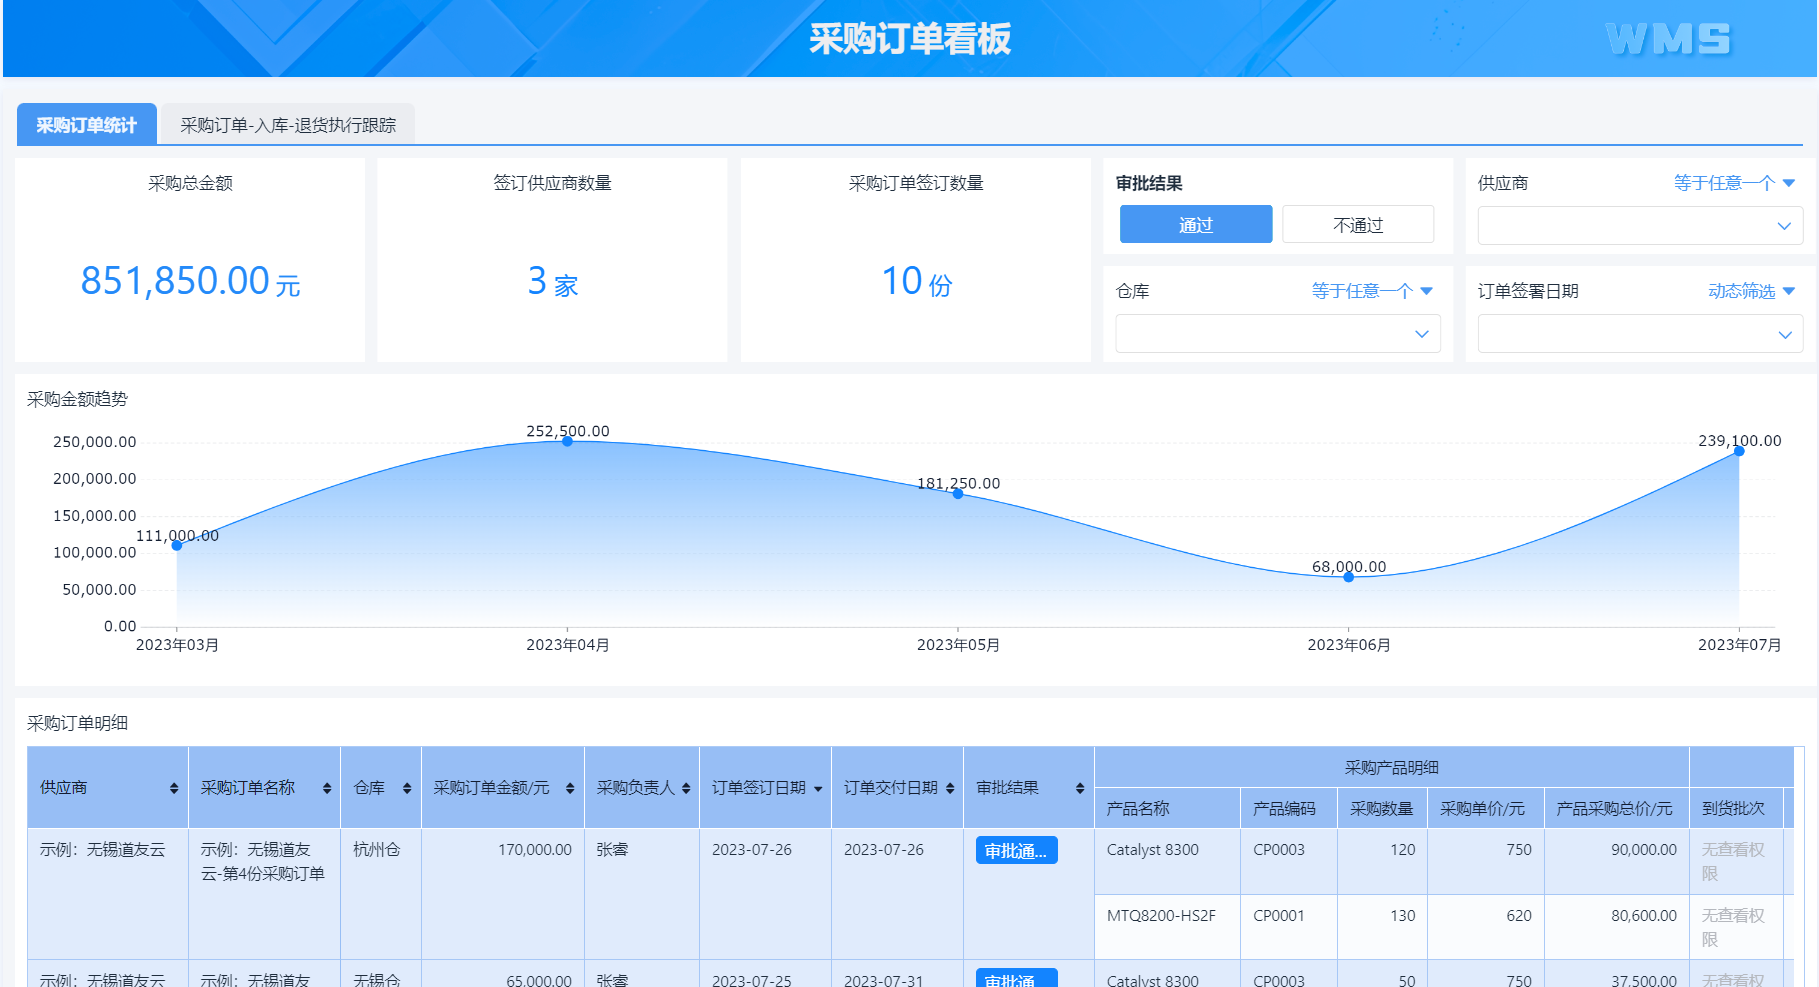Open the 仓库 selection dropdown
Screen dimensions: 1819x987
pos(1277,333)
